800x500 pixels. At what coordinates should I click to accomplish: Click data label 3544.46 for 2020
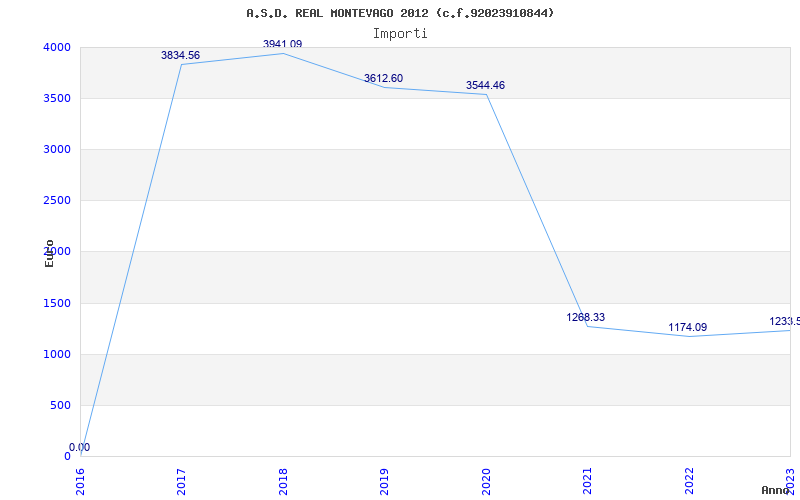(x=485, y=85)
